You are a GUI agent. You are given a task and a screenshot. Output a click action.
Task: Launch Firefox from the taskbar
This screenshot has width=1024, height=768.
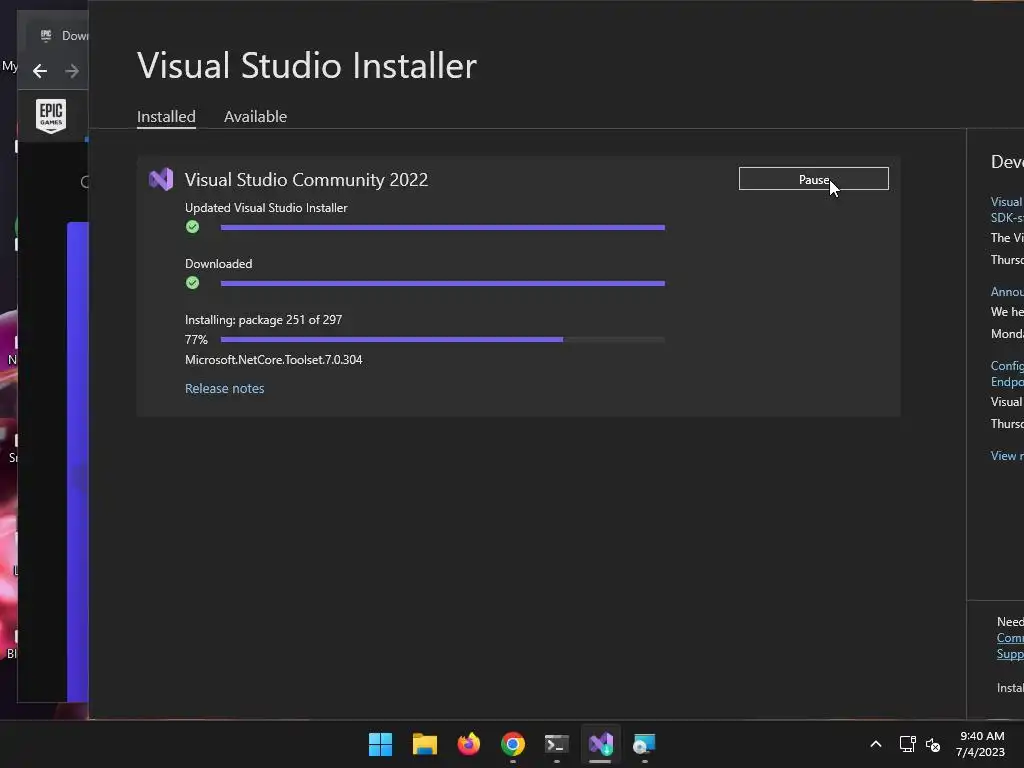468,744
